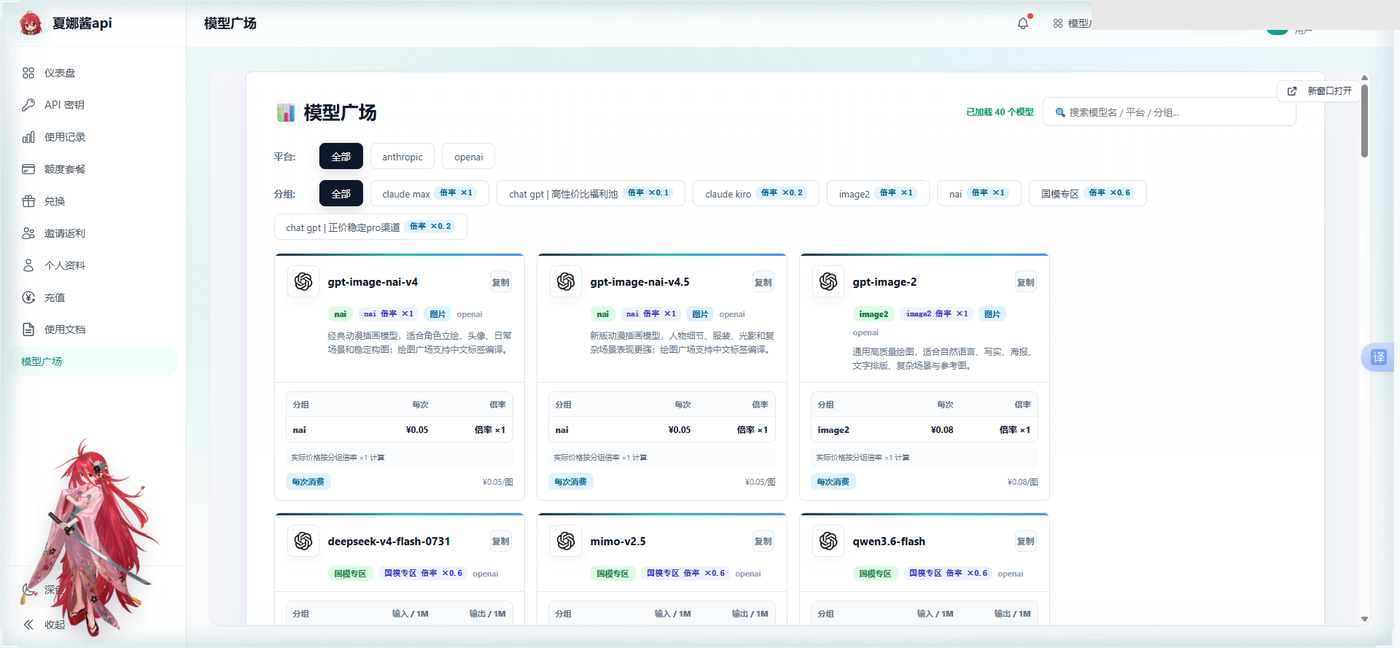1400x648 pixels.
Task: Click the 使用文档 document icon
Action: tap(29, 329)
